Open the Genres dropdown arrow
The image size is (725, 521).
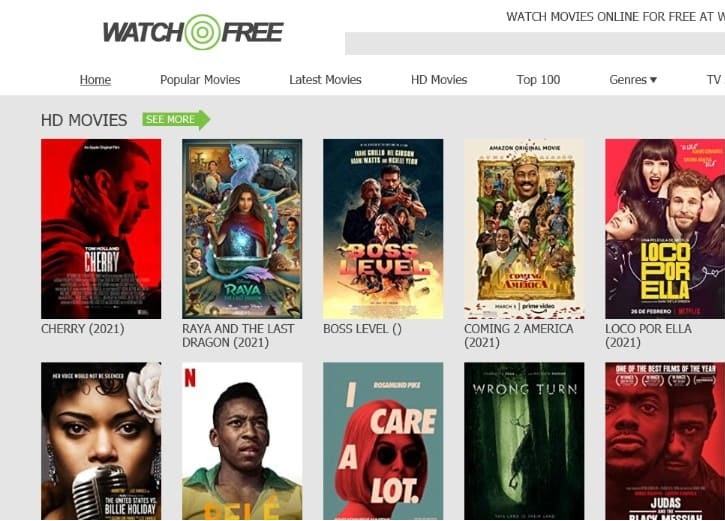click(653, 80)
